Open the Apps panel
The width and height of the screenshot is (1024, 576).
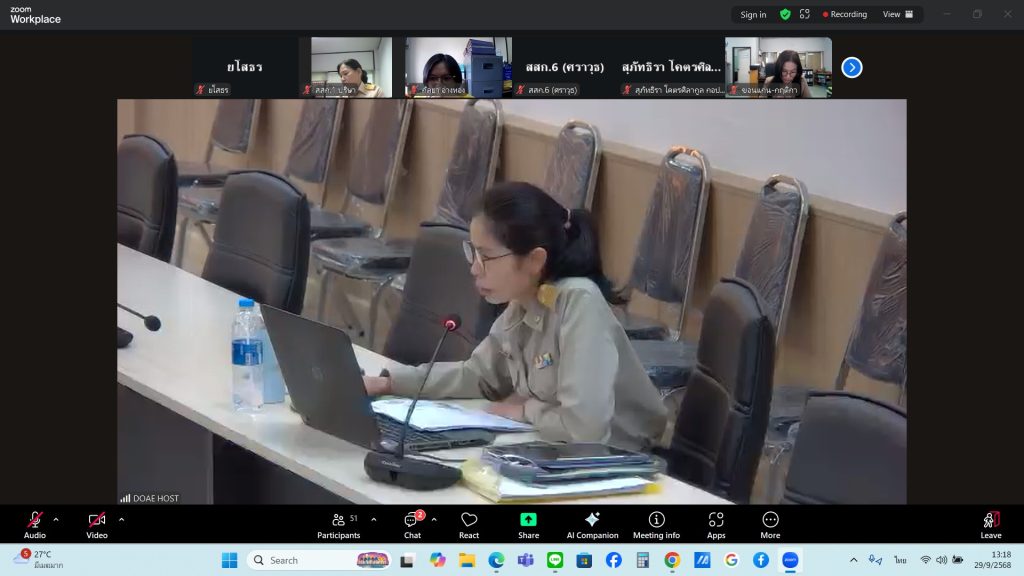(x=716, y=524)
